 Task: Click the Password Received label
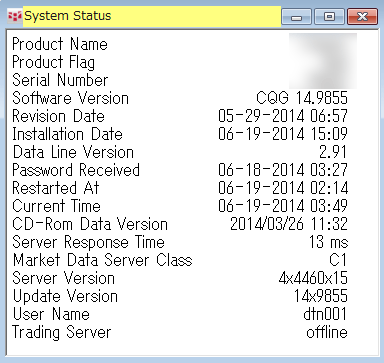(x=76, y=170)
